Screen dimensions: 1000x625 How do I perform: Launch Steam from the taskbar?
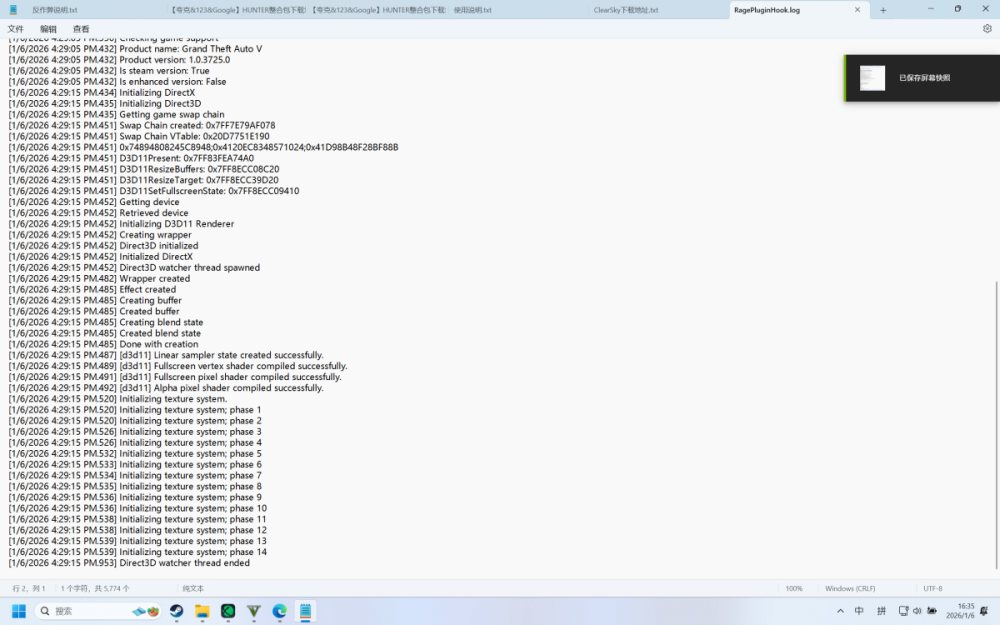point(177,611)
